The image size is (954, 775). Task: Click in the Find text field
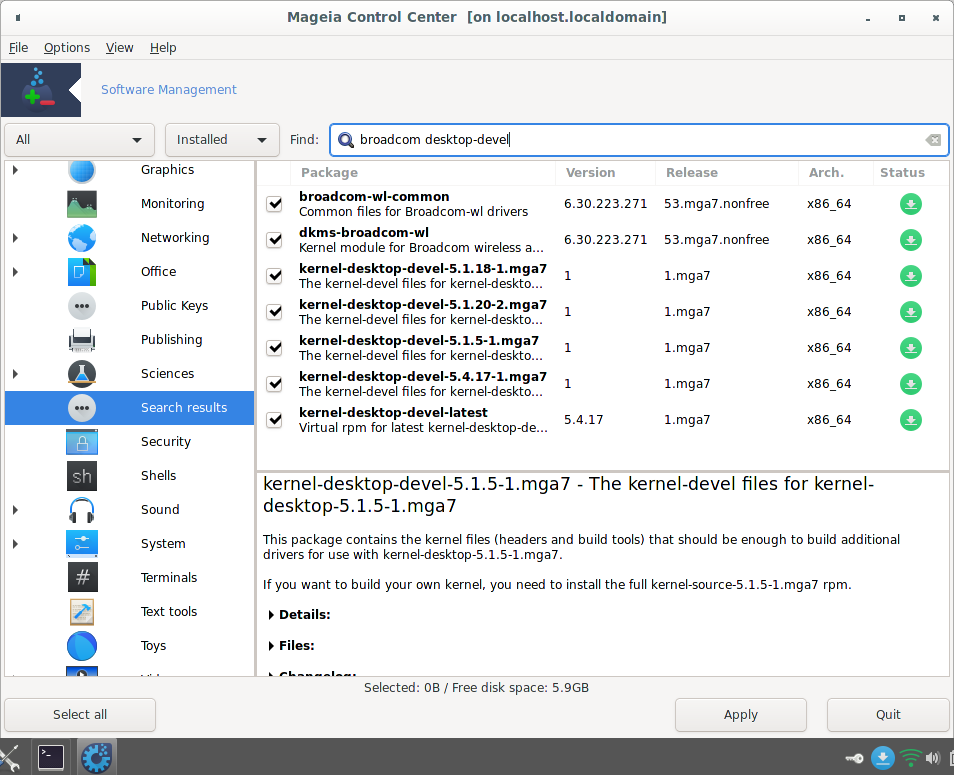coord(639,140)
